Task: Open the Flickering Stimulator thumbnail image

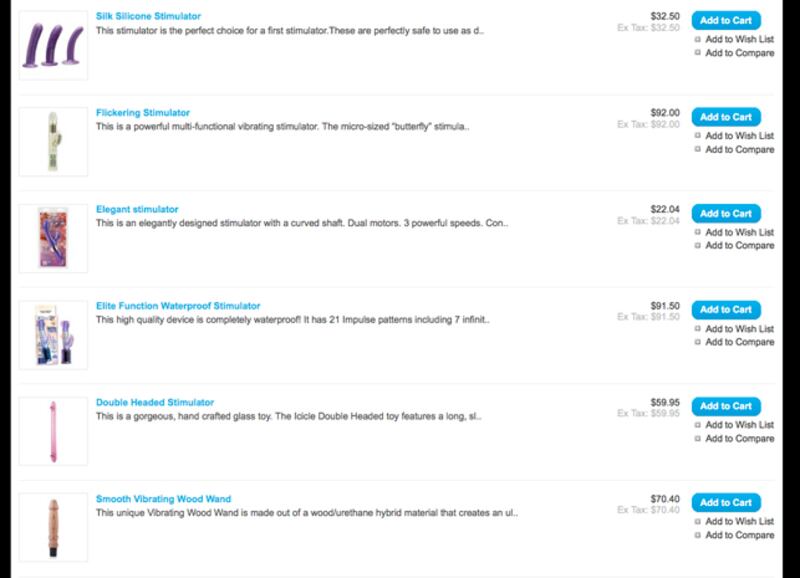Action: 53,142
